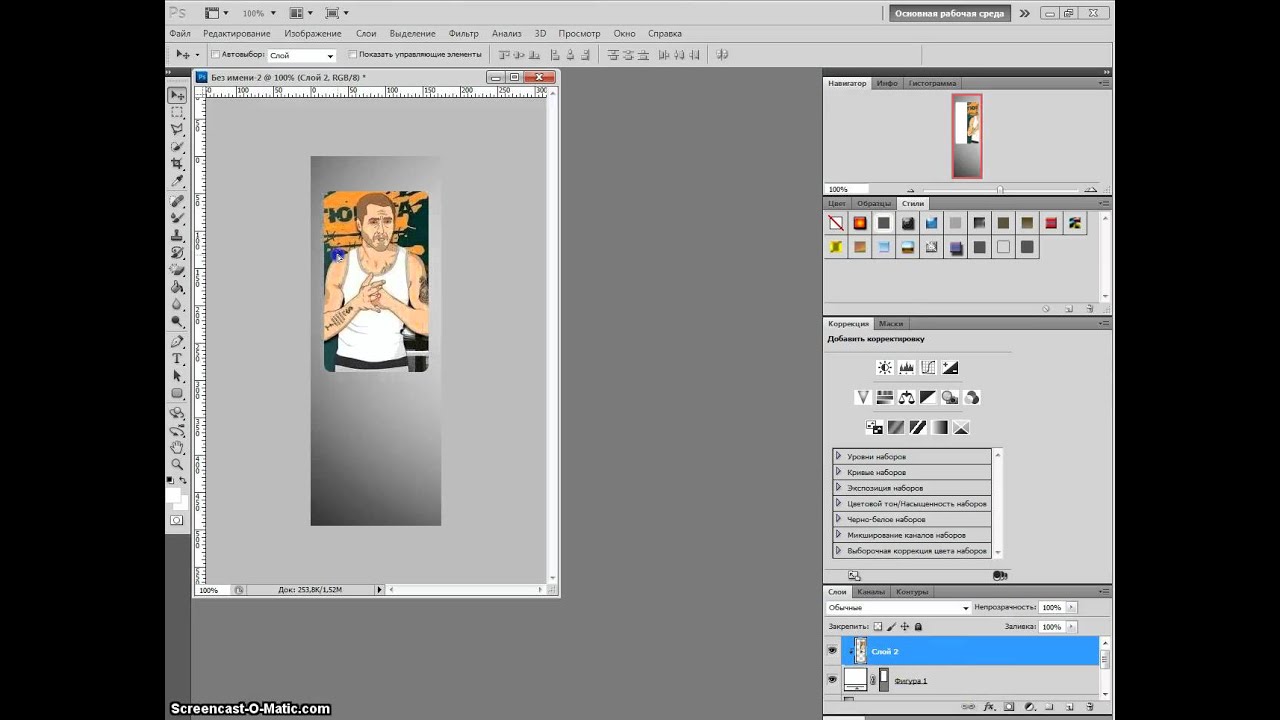
Task: Select the Quick Selection tool
Action: 177,146
